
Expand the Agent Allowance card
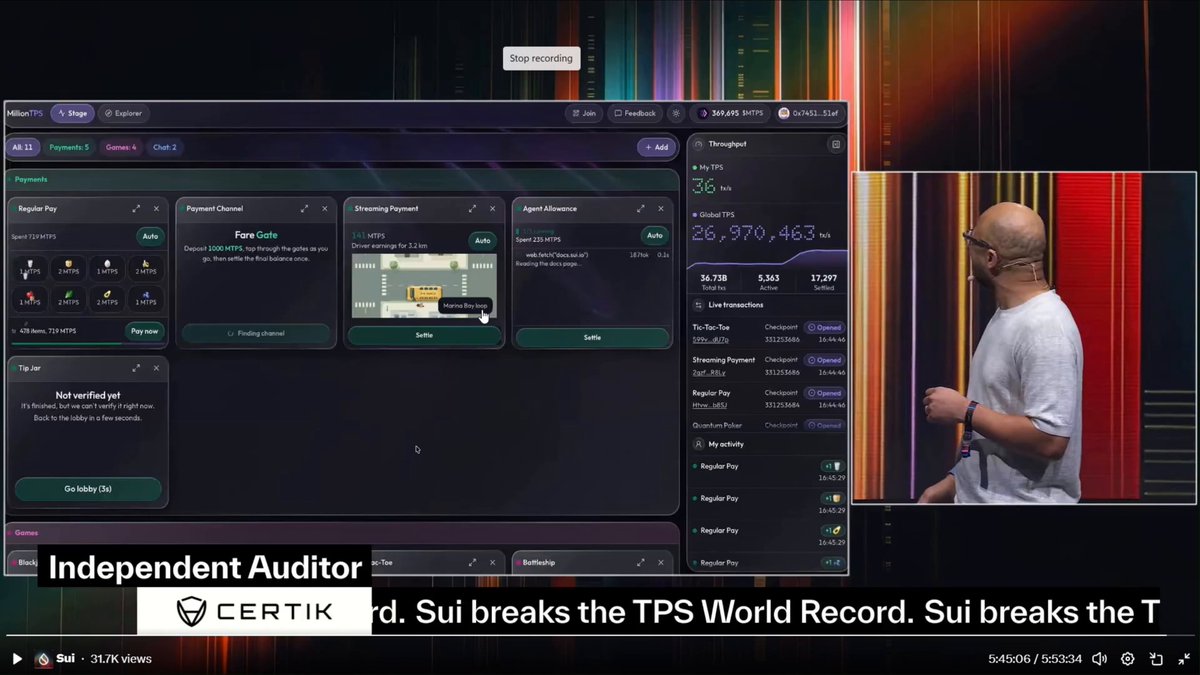coord(641,209)
